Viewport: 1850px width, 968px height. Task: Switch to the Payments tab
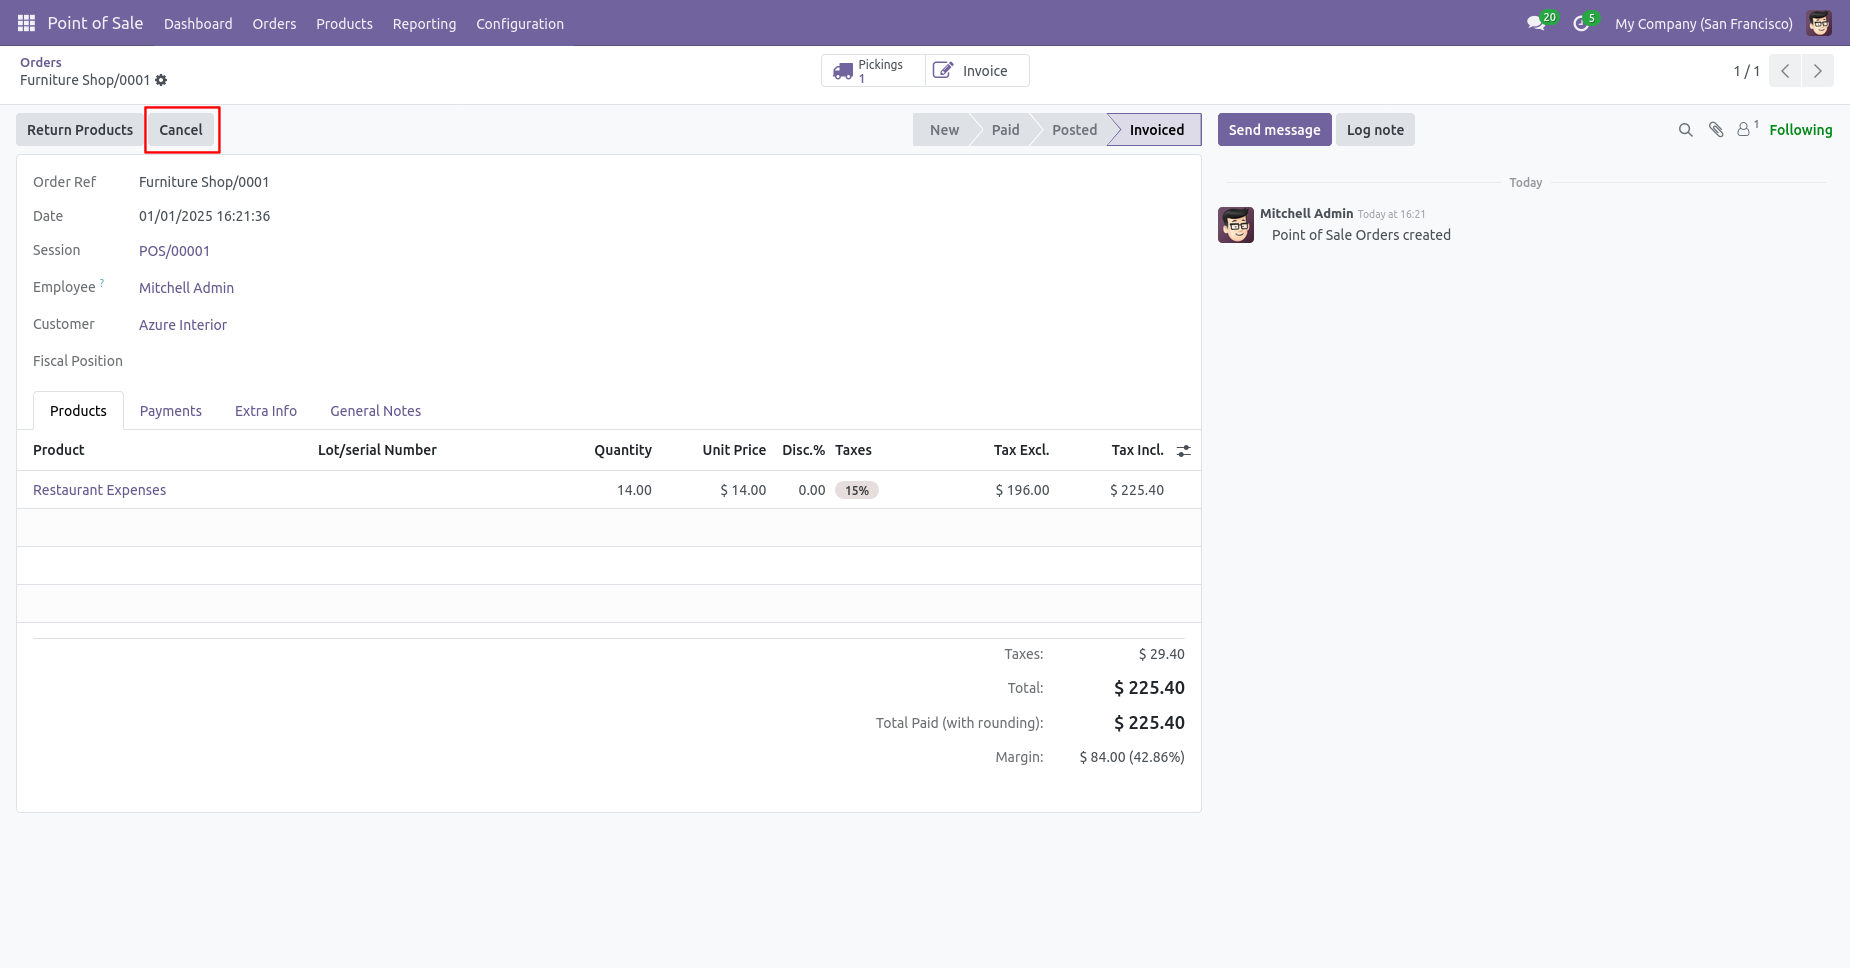pos(171,411)
